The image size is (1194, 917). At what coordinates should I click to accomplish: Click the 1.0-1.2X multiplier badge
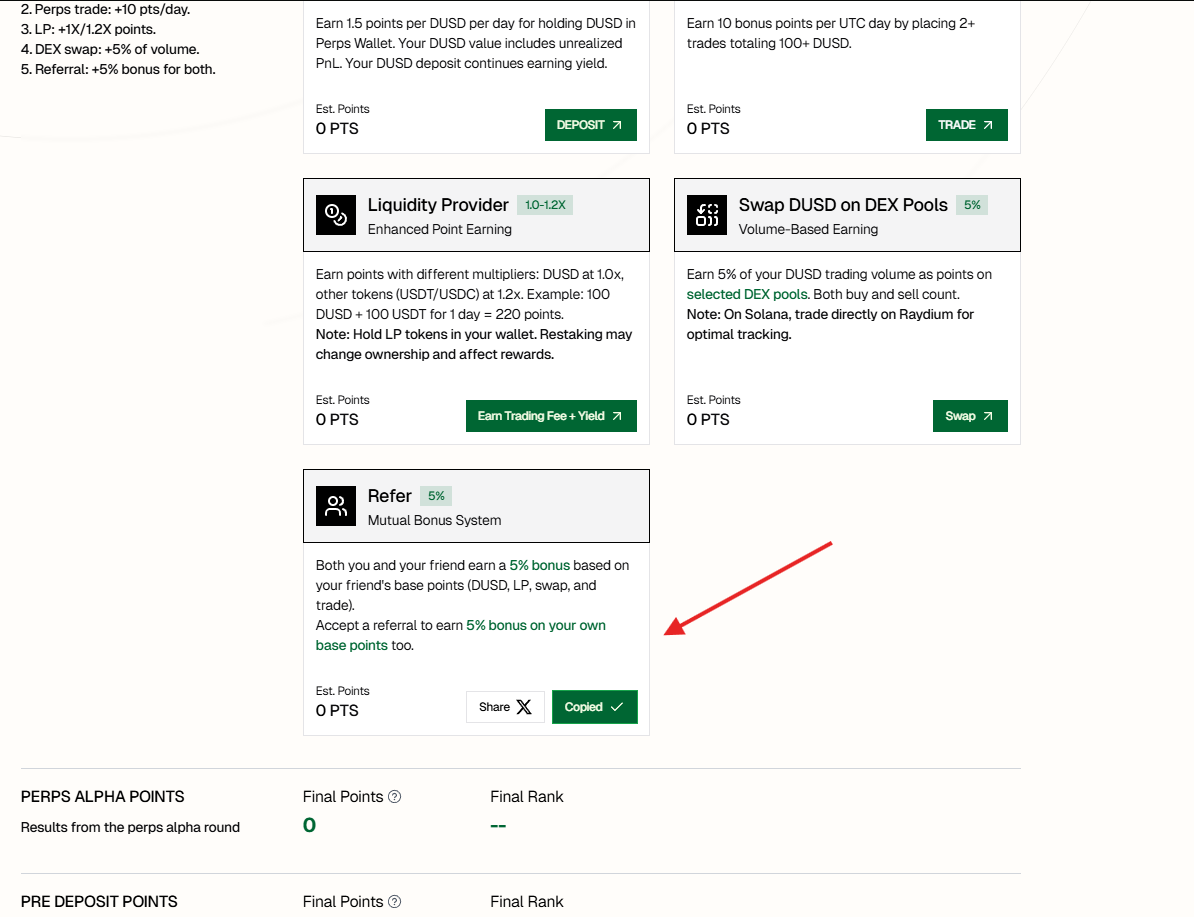(x=545, y=205)
